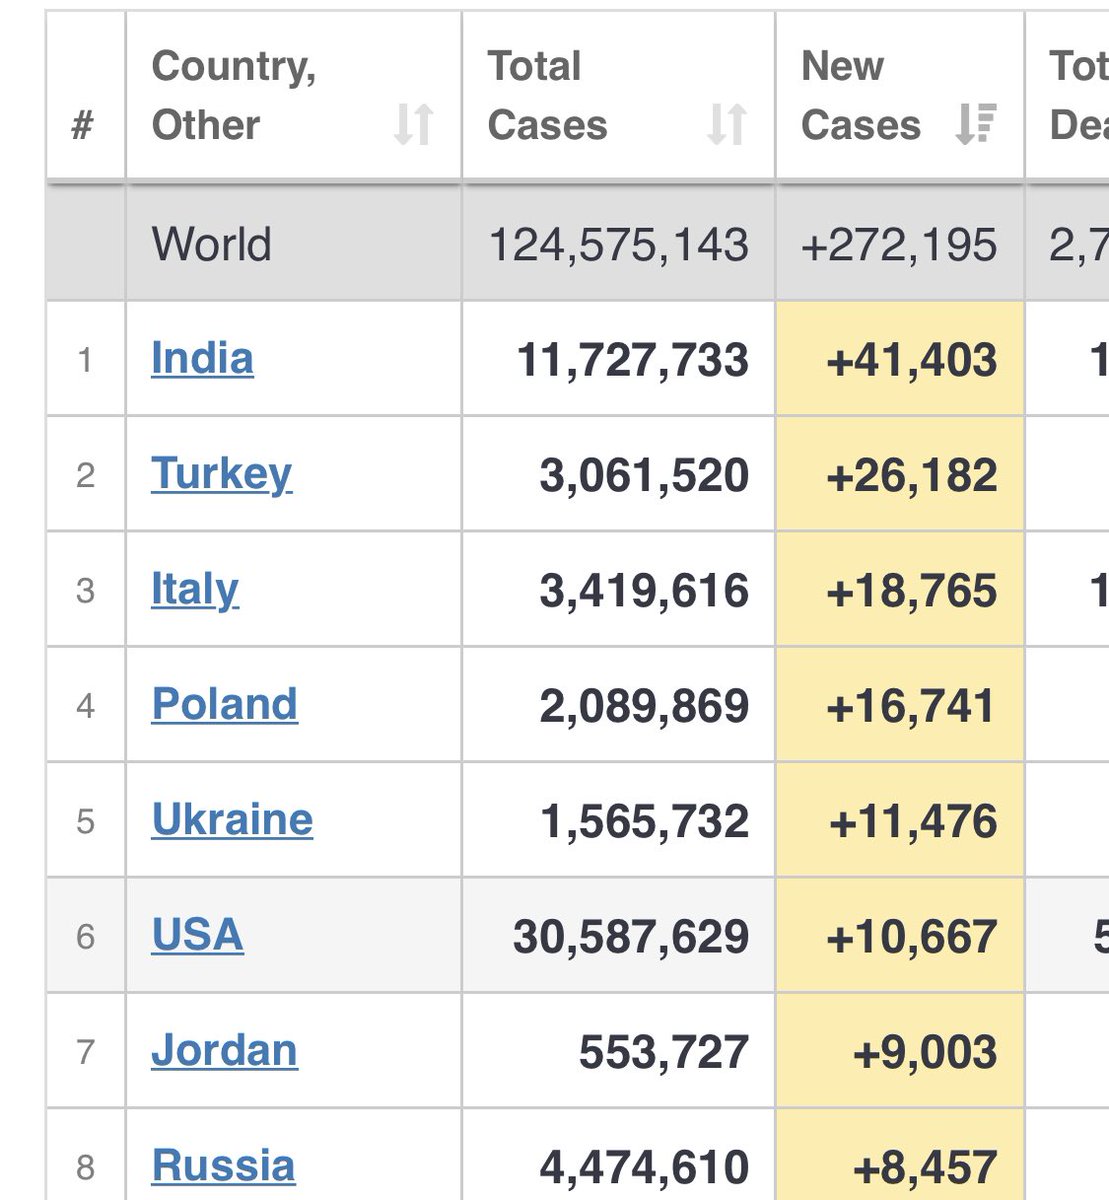Open the Ukraine country link

(x=232, y=820)
